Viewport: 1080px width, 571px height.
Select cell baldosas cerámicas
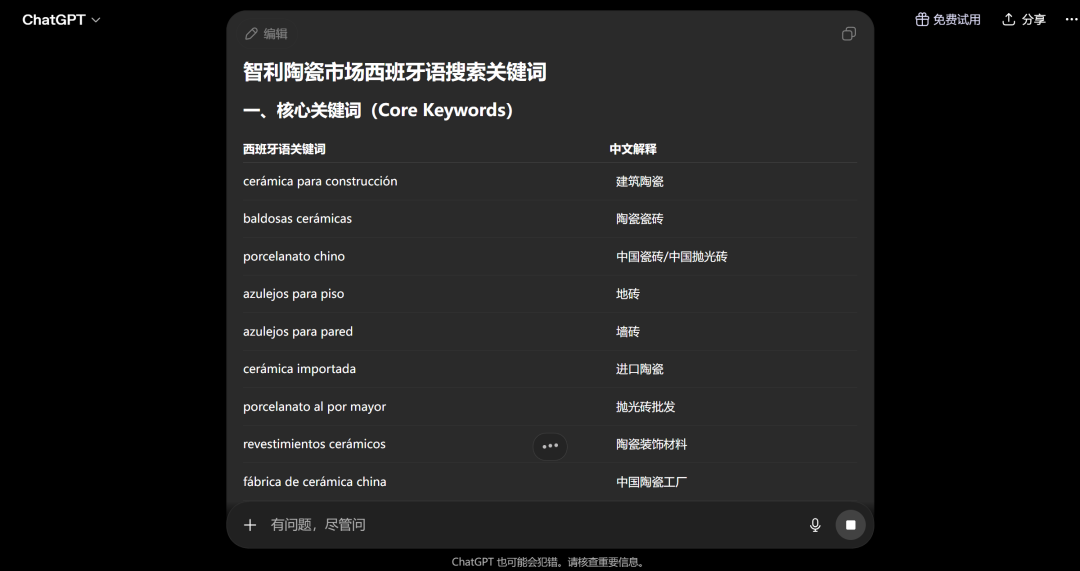point(298,219)
